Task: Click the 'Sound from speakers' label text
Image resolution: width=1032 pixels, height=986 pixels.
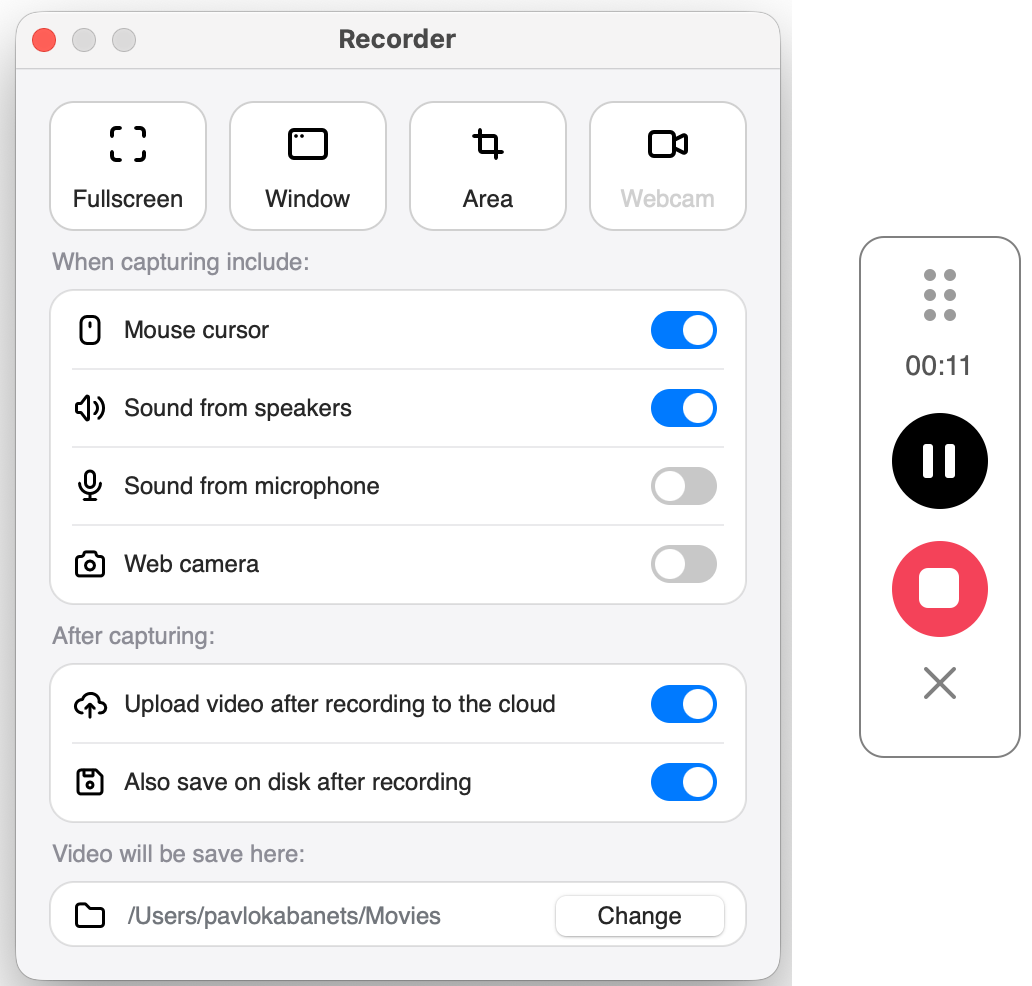Action: tap(238, 408)
